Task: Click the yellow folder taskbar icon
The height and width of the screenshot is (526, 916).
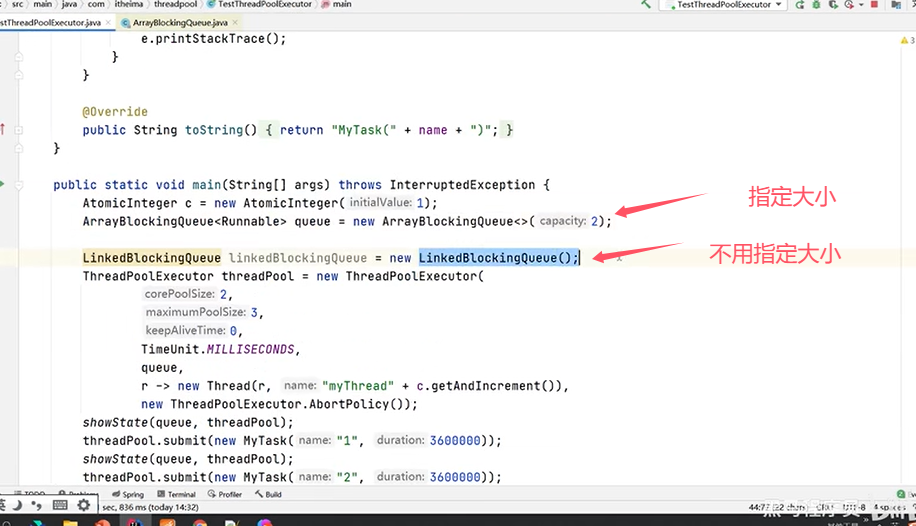Action: pyautogui.click(x=71, y=522)
